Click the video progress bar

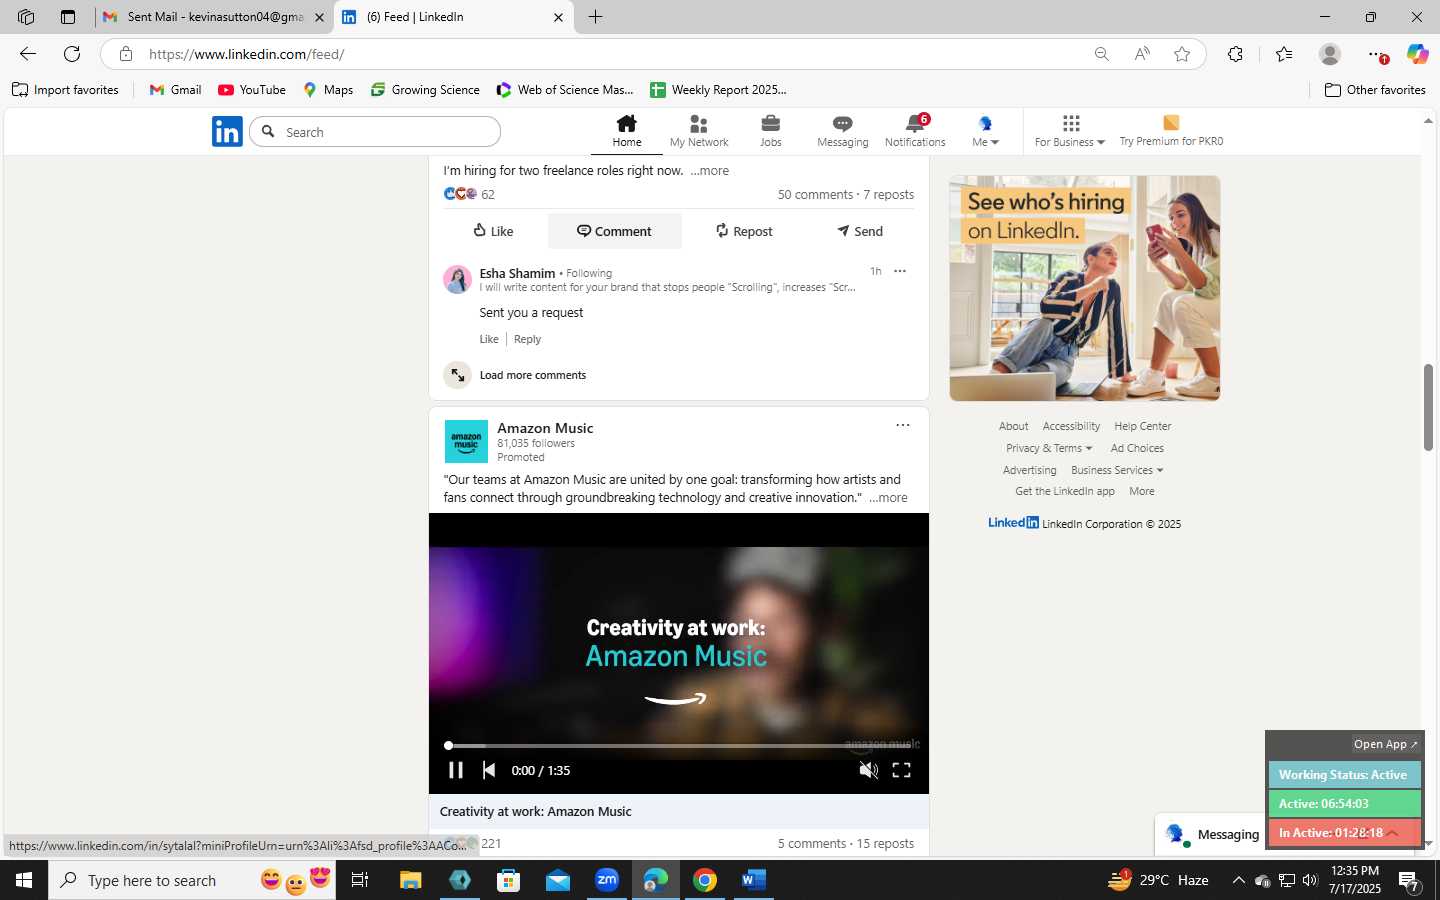coord(679,745)
